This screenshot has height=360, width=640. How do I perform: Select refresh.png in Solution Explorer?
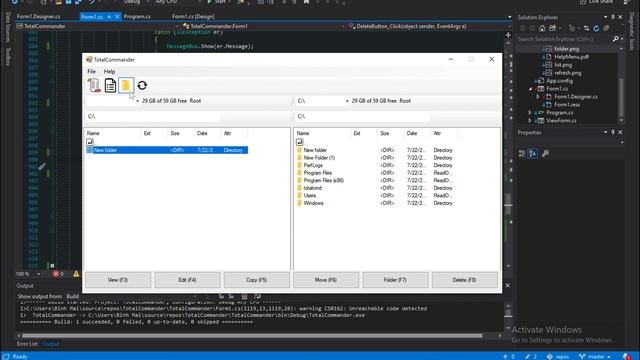[x=567, y=73]
